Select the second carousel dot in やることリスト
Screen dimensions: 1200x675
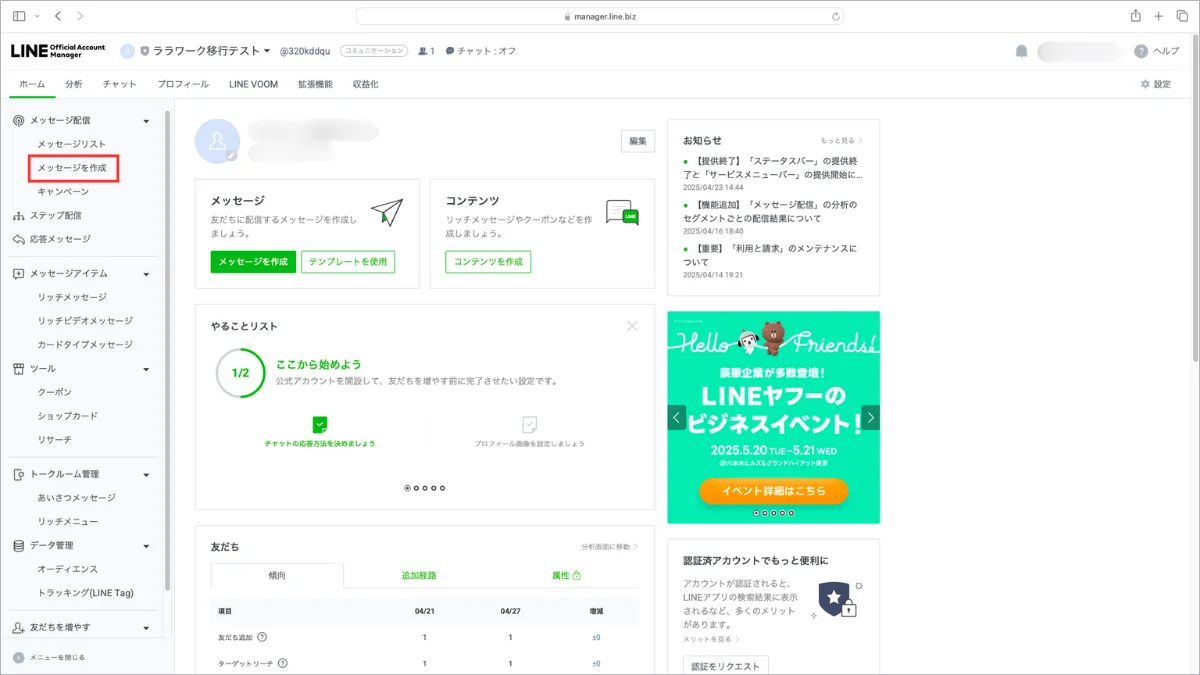tap(416, 488)
